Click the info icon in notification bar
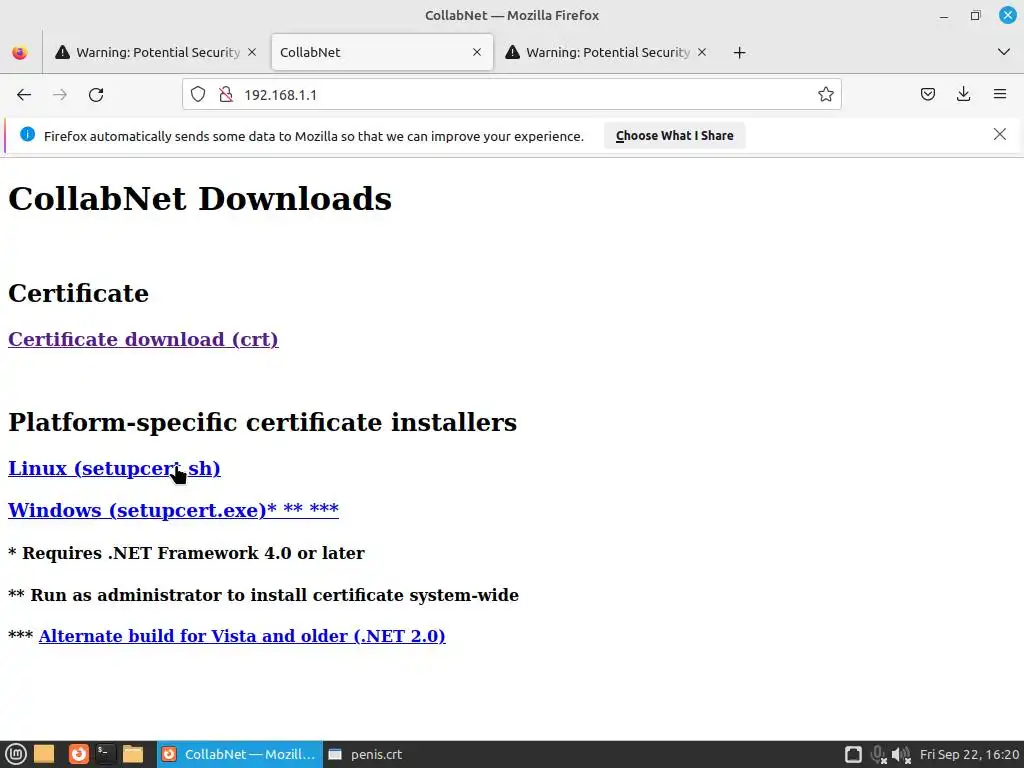This screenshot has height=768, width=1024. click(27, 135)
